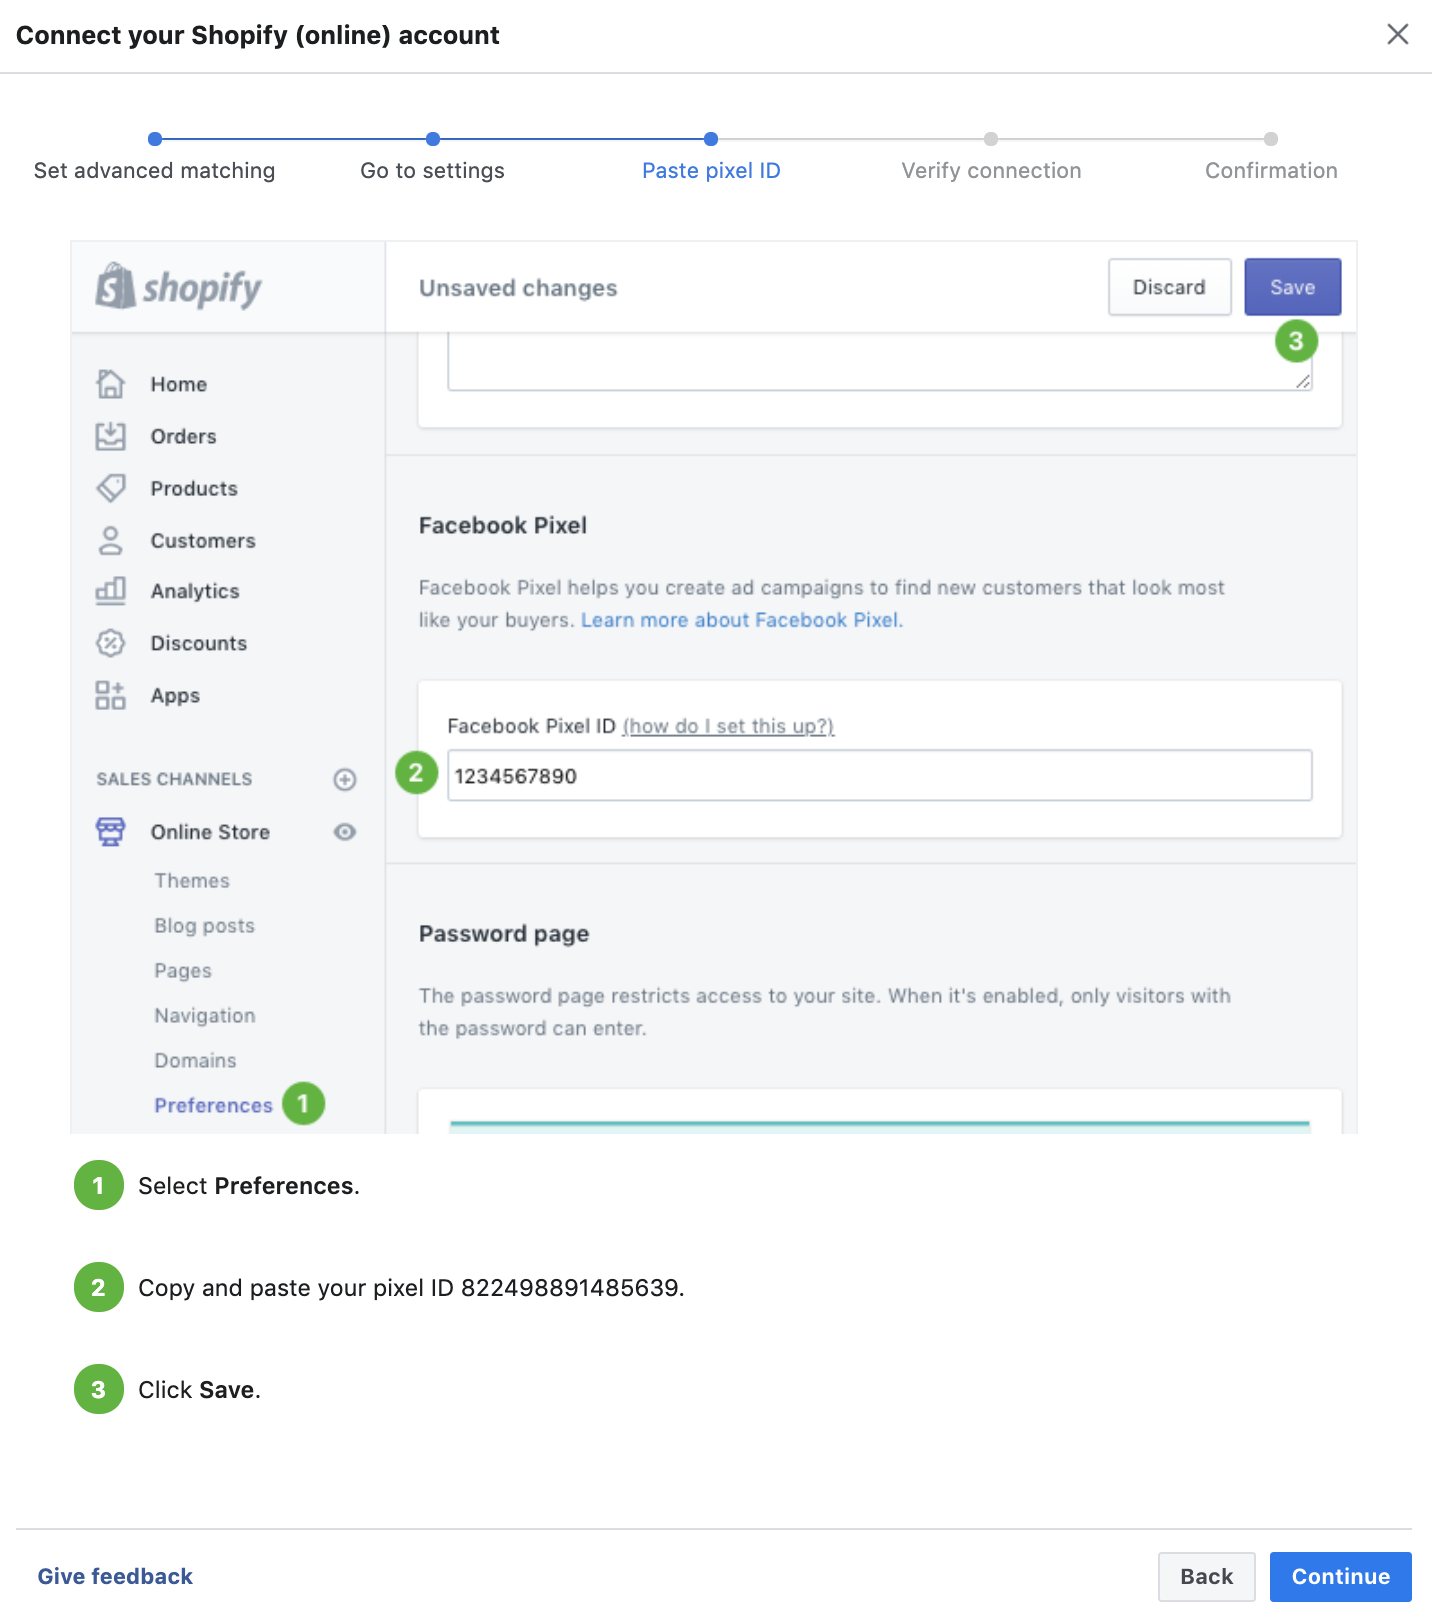The image size is (1432, 1616).
Task: Open Discounts in the Shopify sidebar
Action: click(199, 643)
